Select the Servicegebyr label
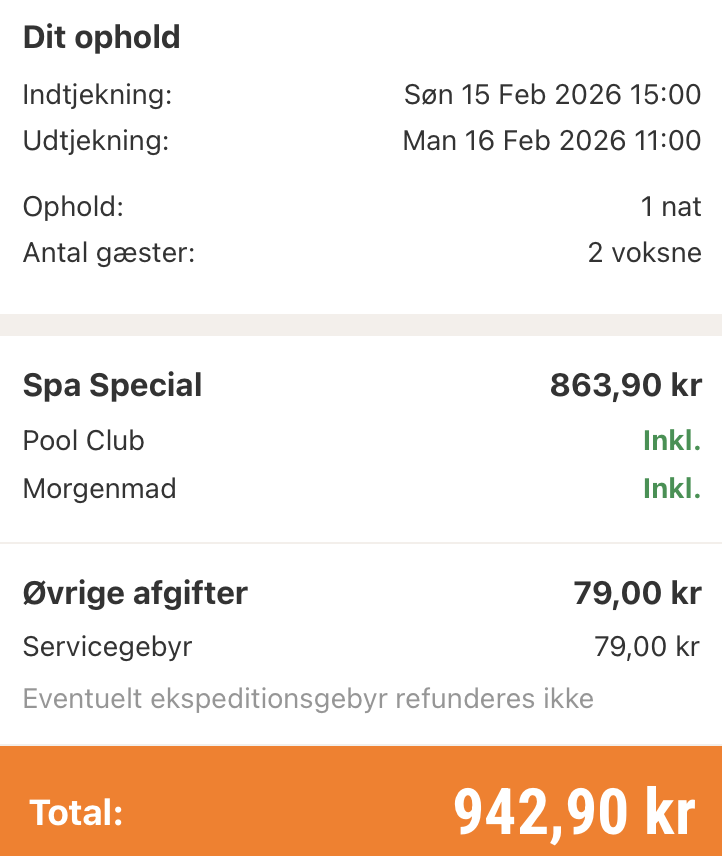 tap(107, 647)
